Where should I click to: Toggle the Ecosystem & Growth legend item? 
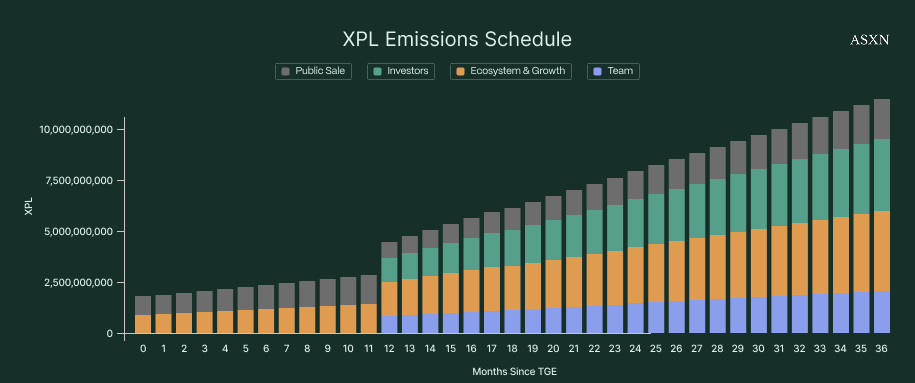511,71
